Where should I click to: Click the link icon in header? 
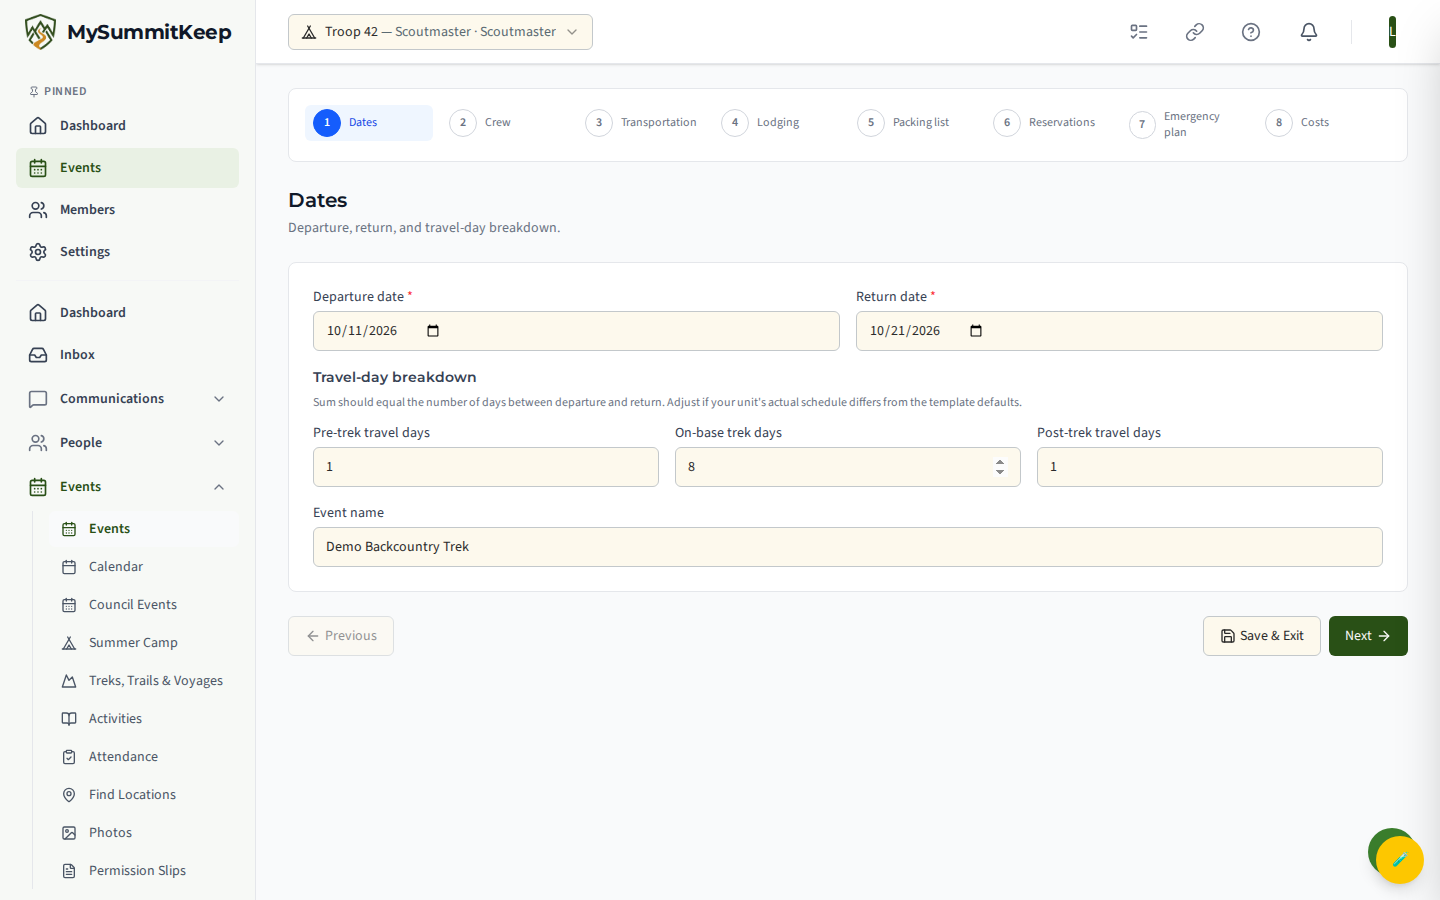pyautogui.click(x=1195, y=32)
